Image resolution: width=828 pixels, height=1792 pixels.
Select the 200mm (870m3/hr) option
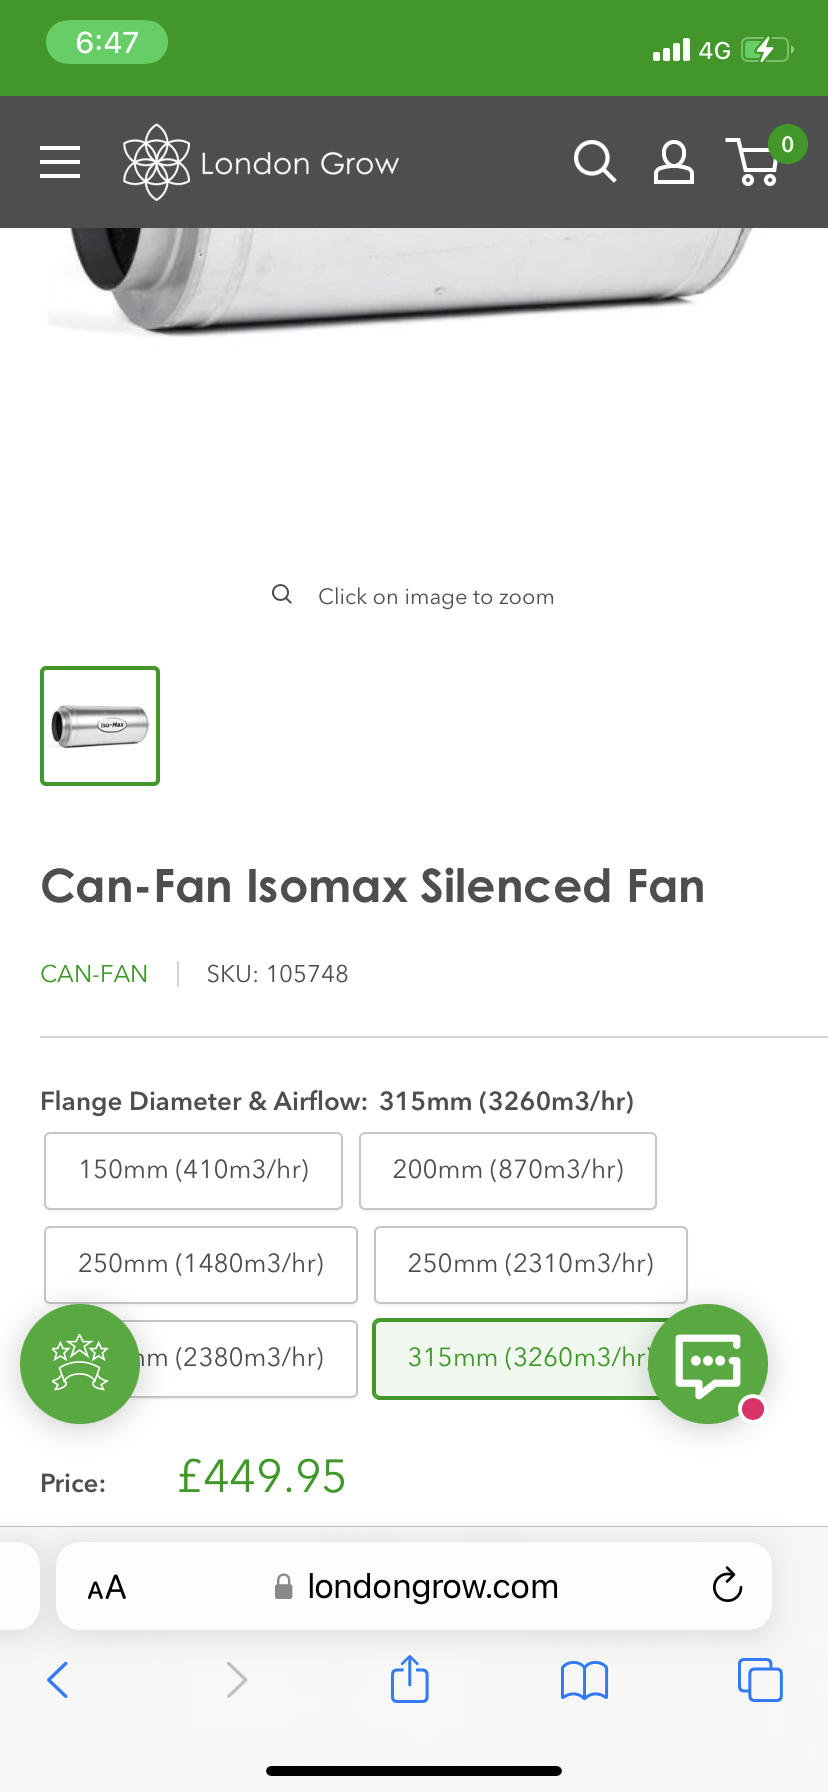click(x=508, y=1170)
